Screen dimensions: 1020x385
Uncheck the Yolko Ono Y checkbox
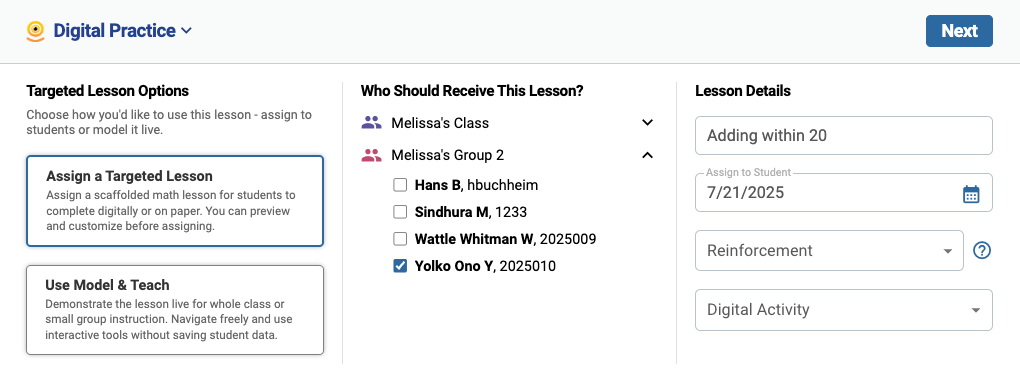[400, 266]
